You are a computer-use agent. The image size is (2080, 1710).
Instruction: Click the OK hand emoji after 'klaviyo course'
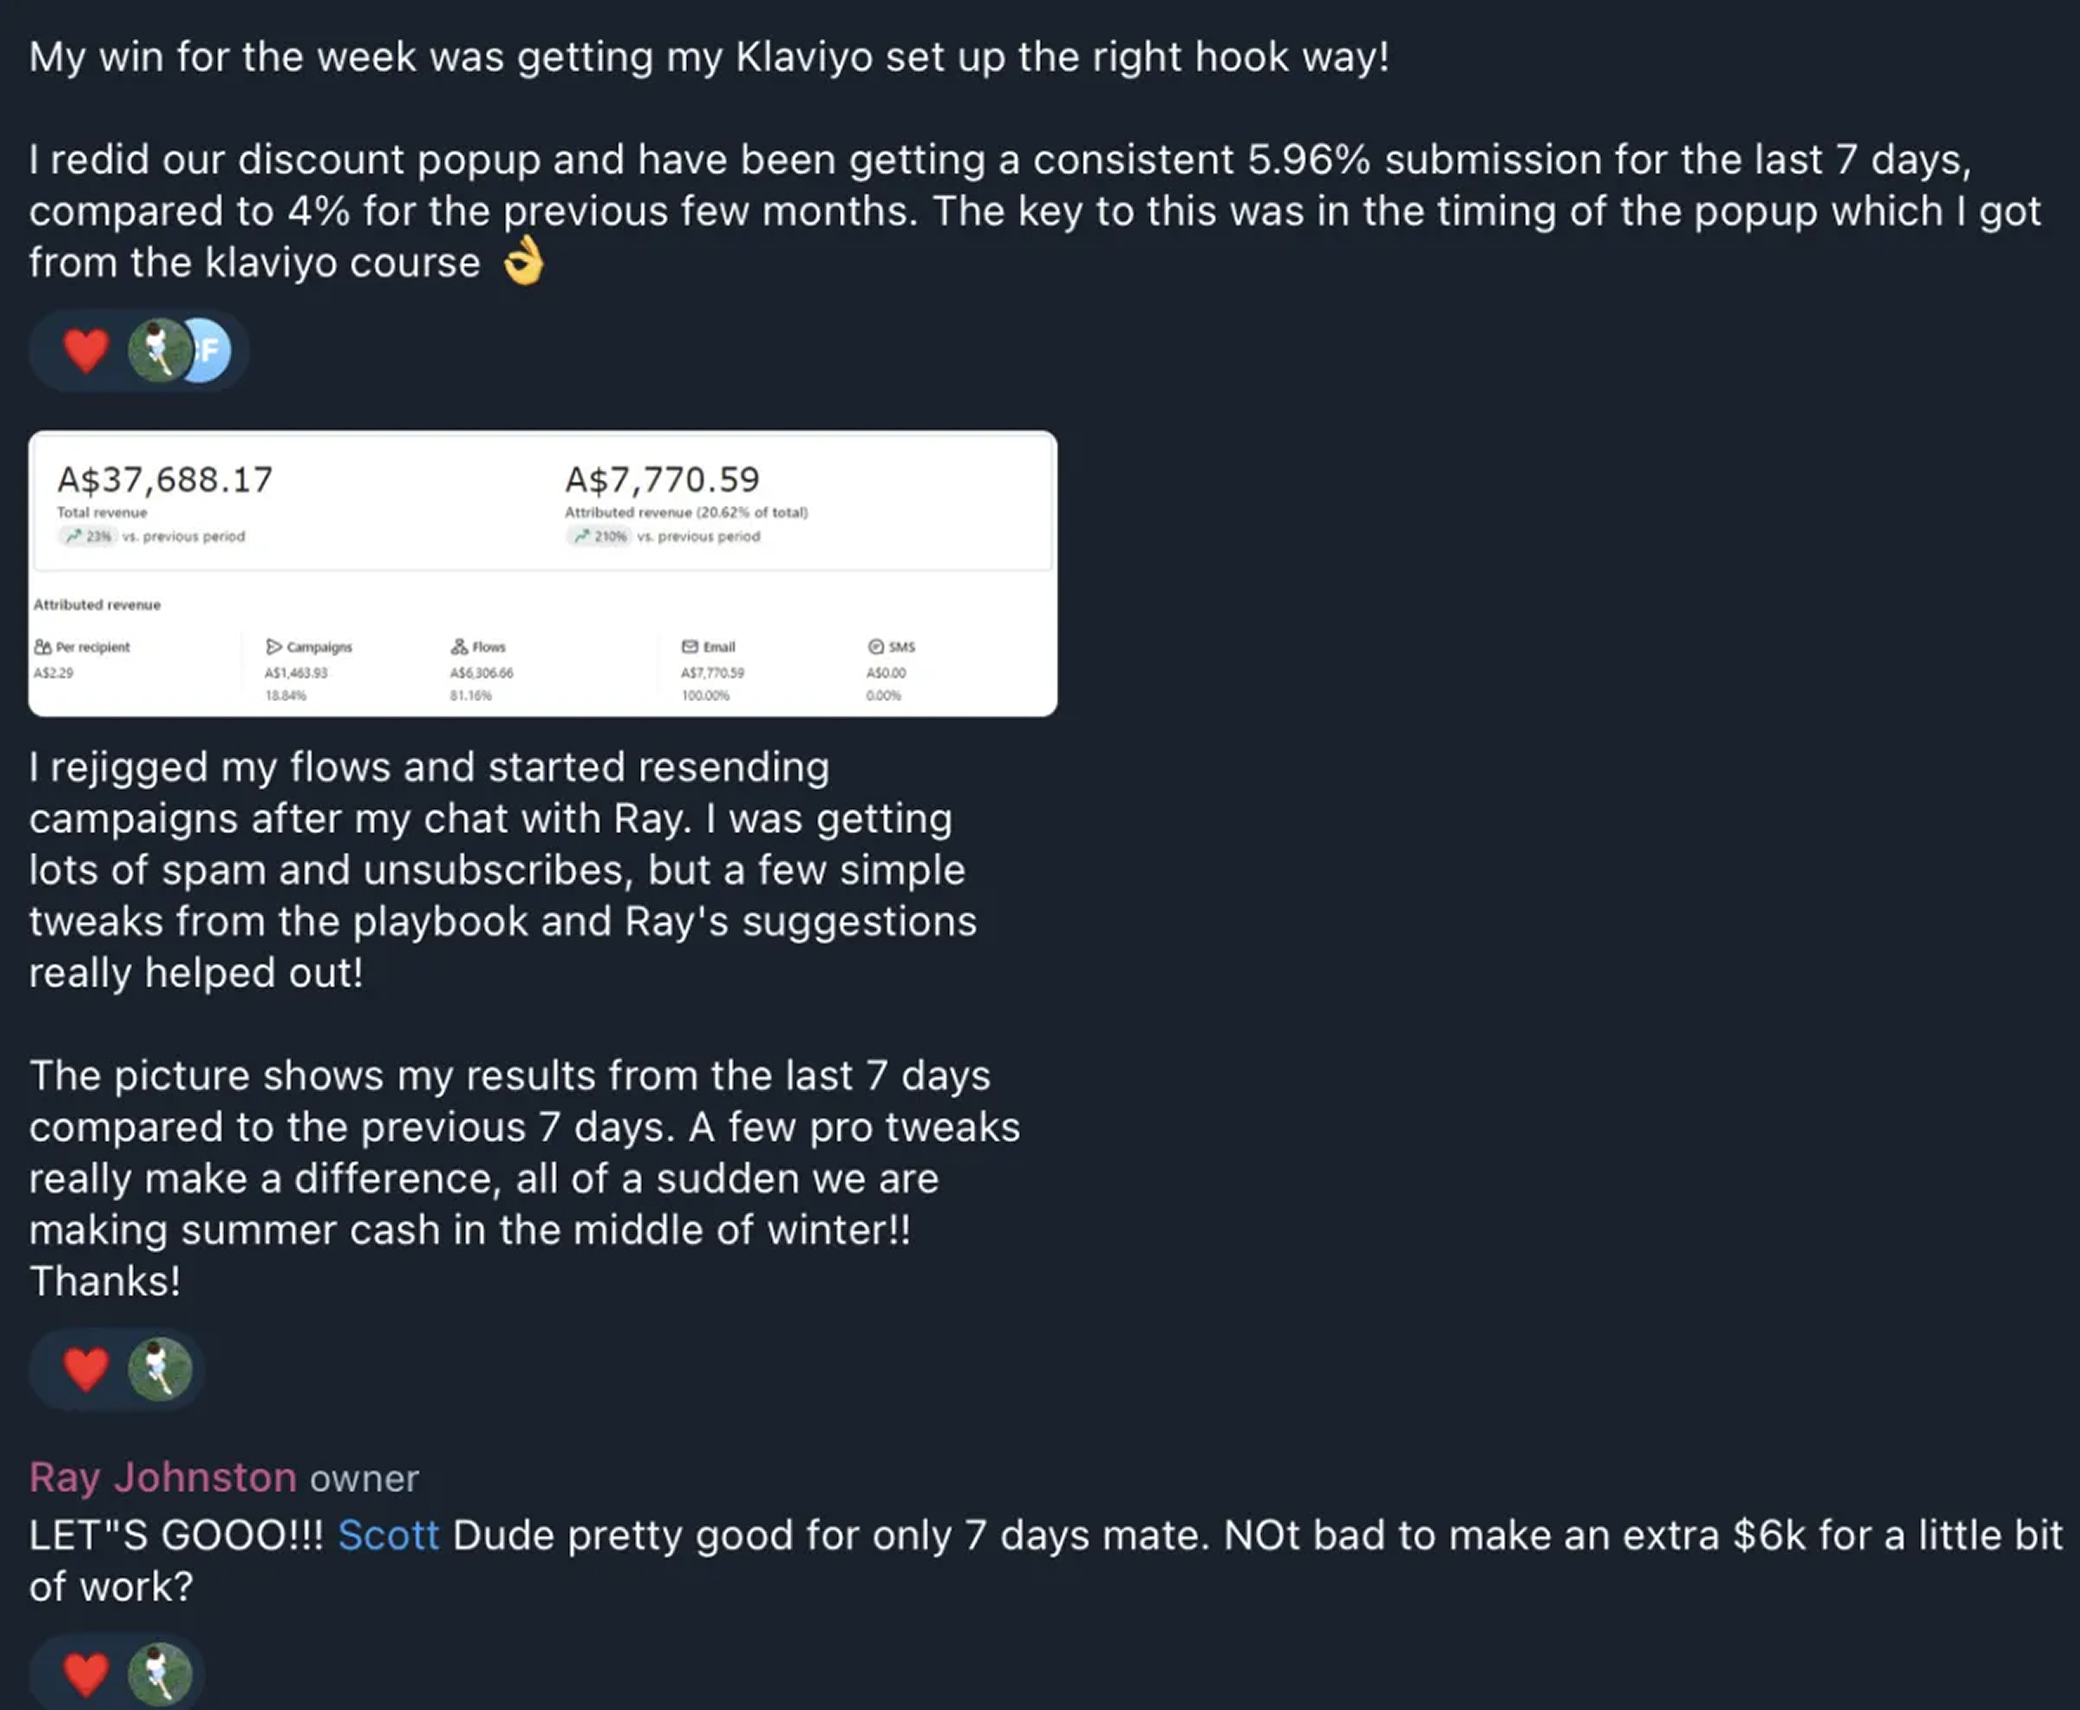tap(524, 262)
